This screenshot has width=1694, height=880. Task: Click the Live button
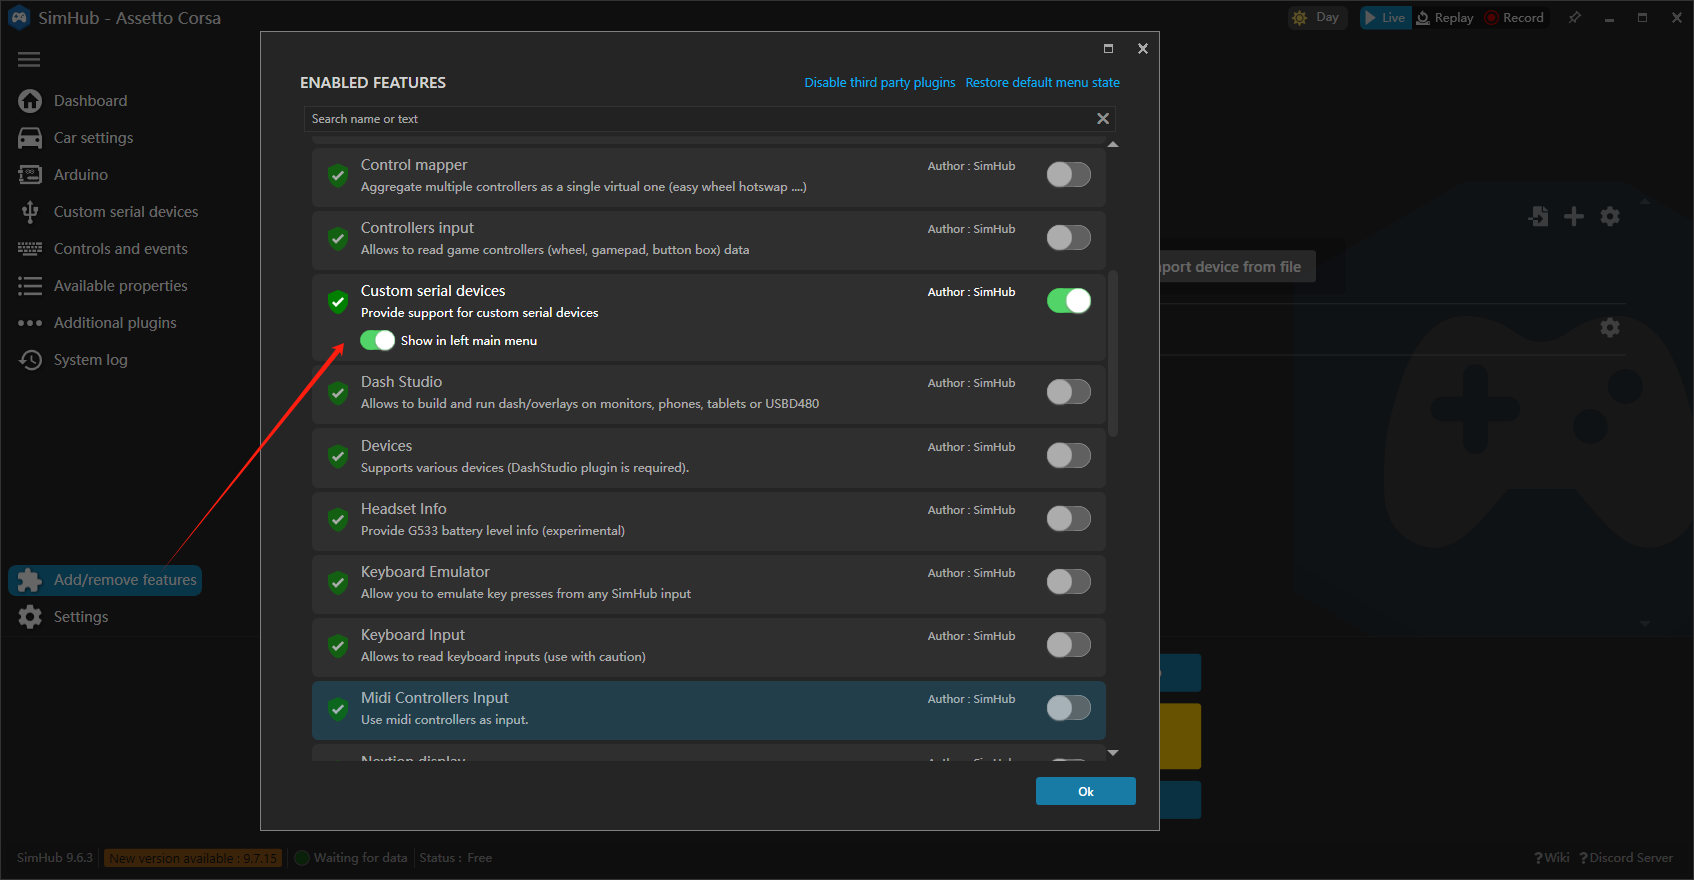point(1385,17)
